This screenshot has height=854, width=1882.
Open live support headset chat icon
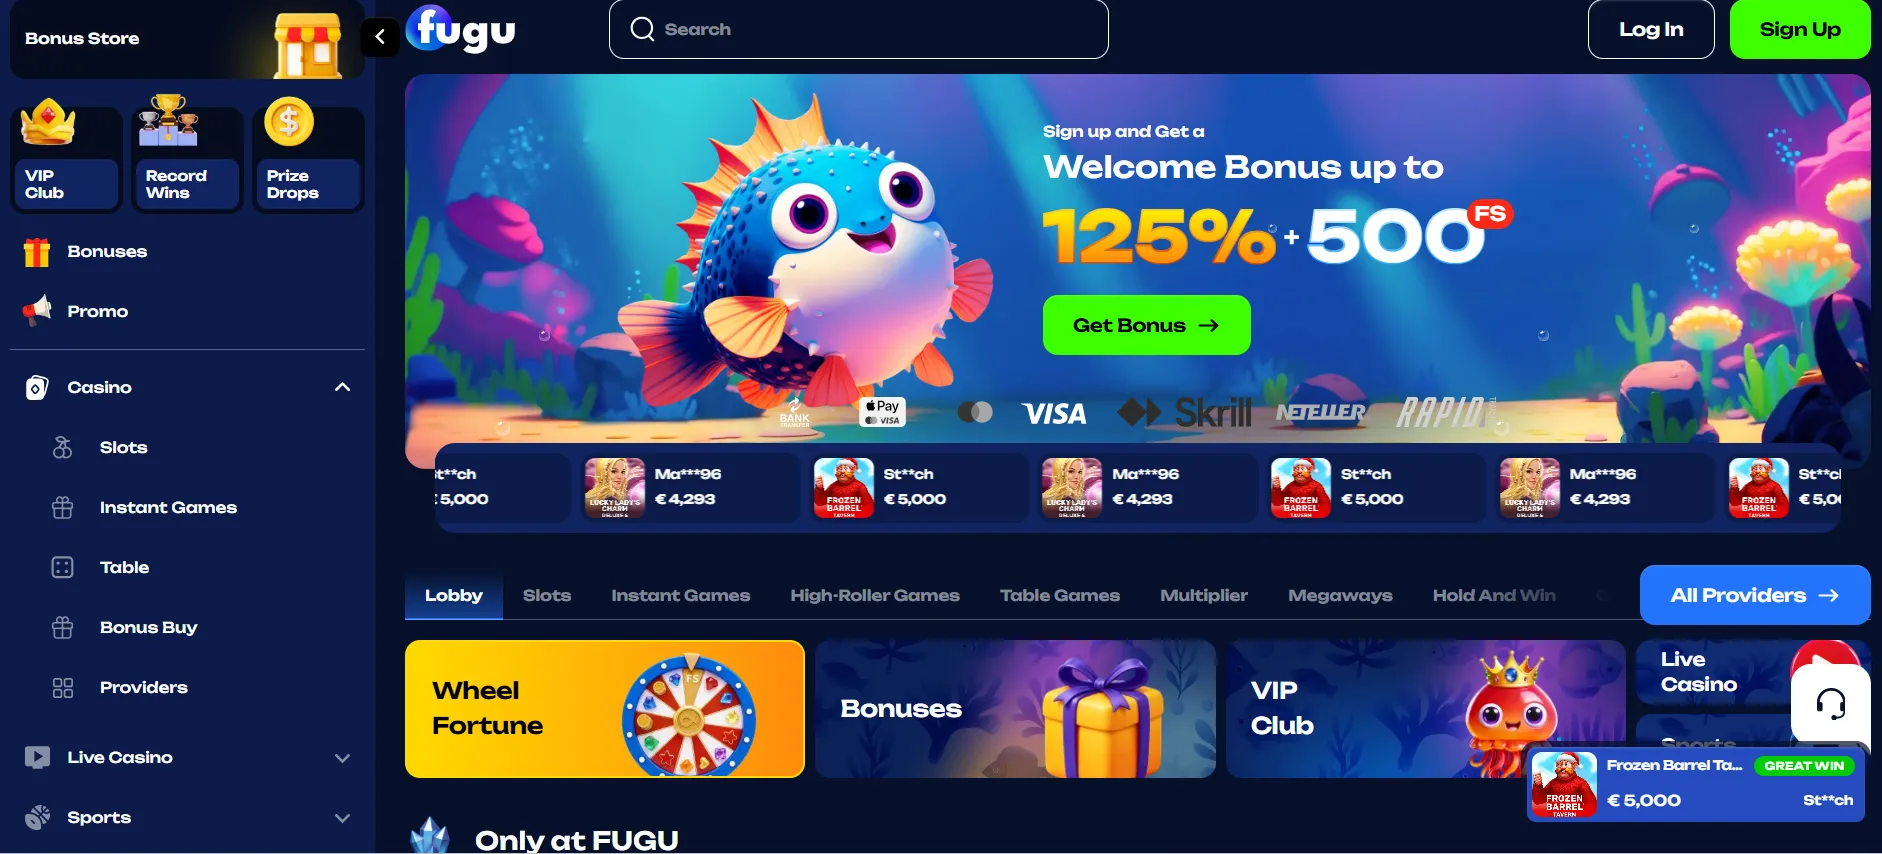(1830, 704)
